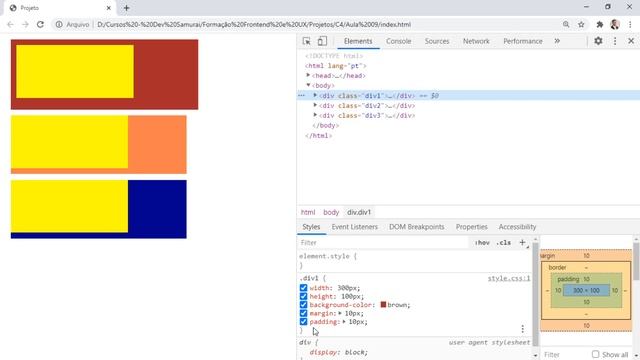640x360 pixels.
Task: Expand the div class div1 node
Action: [x=315, y=95]
